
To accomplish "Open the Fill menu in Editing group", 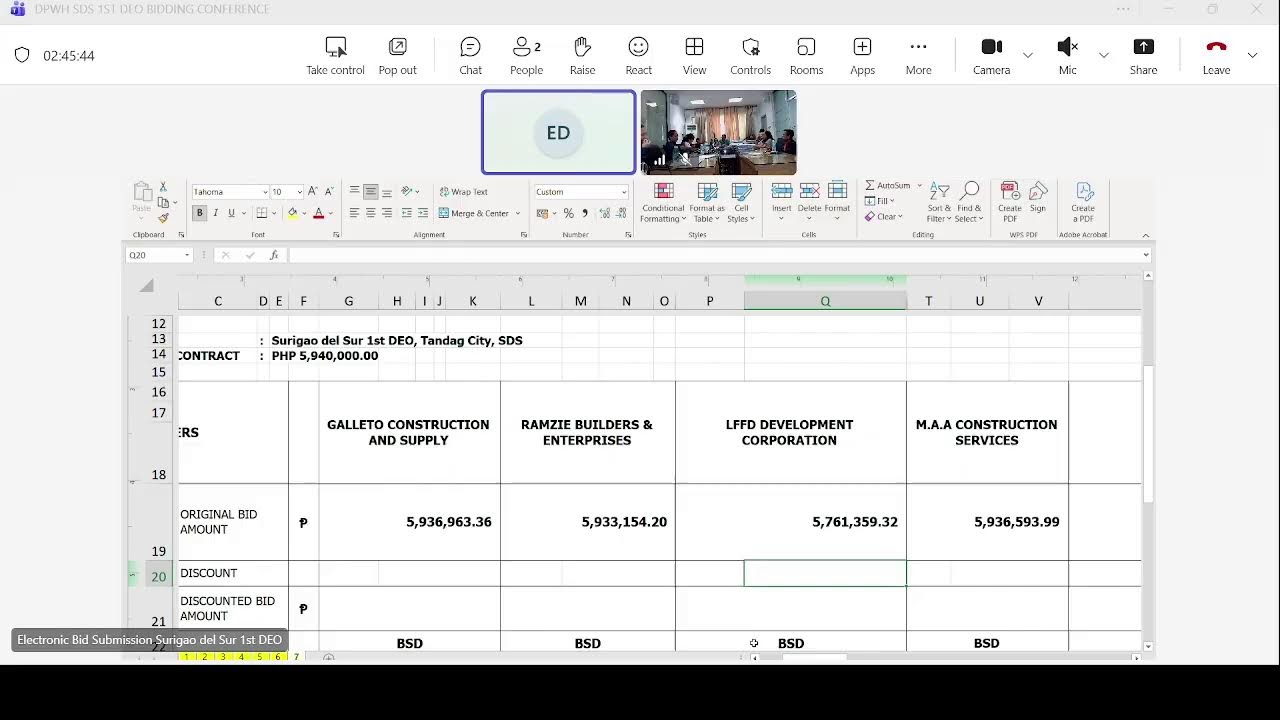I will [x=881, y=201].
